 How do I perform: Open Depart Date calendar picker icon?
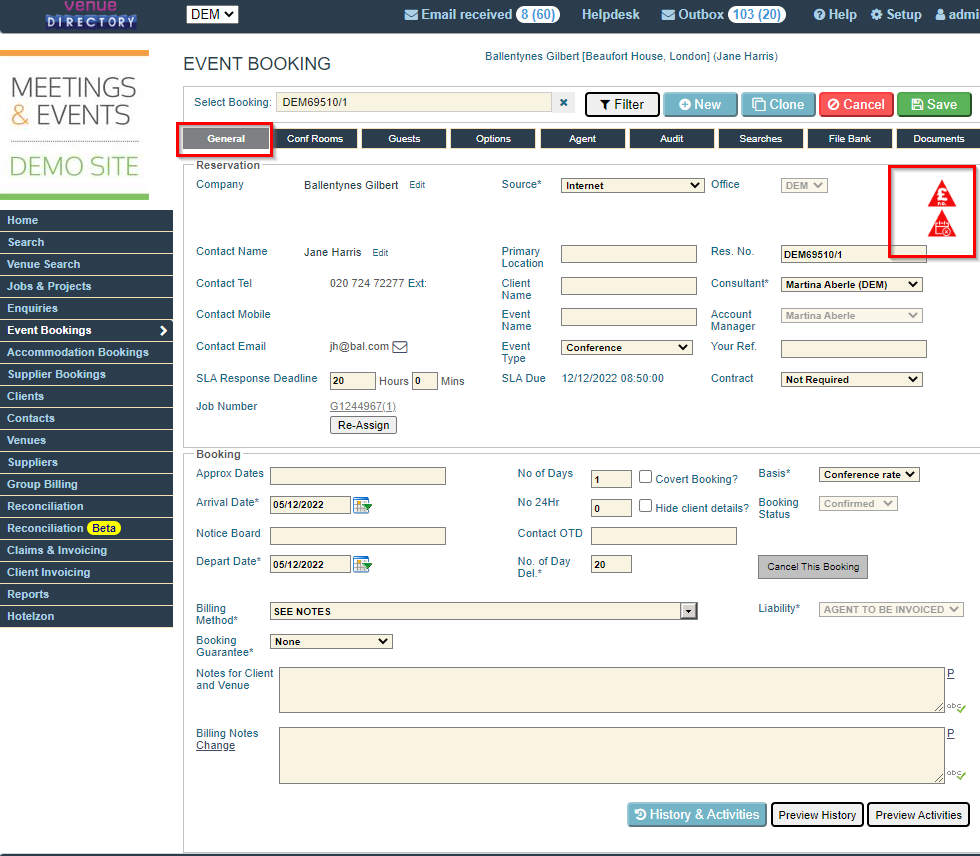pos(362,564)
